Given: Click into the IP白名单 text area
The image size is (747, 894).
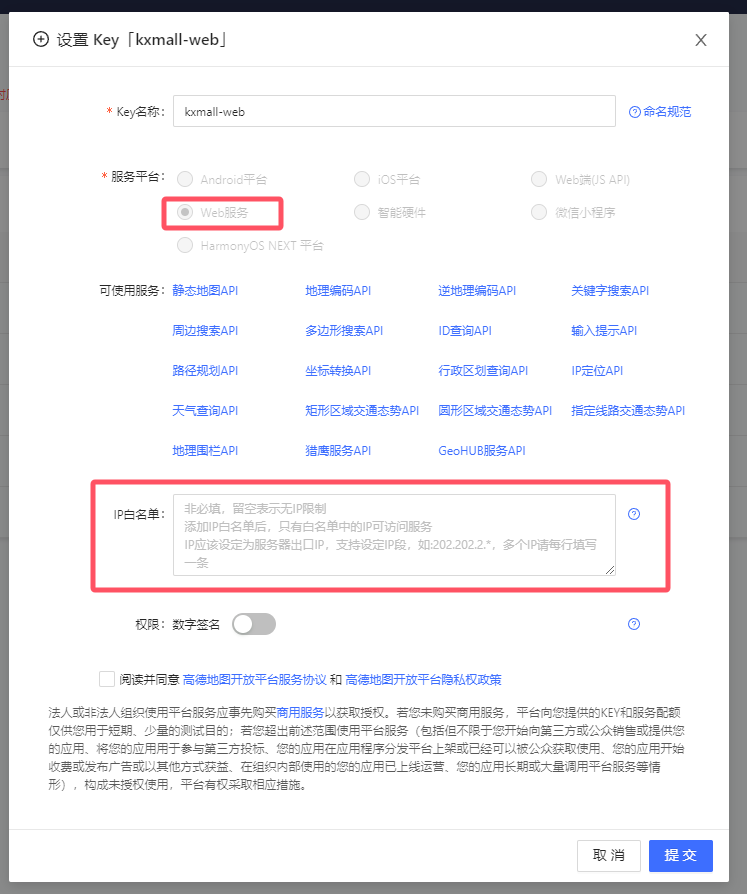Looking at the screenshot, I should click(394, 535).
